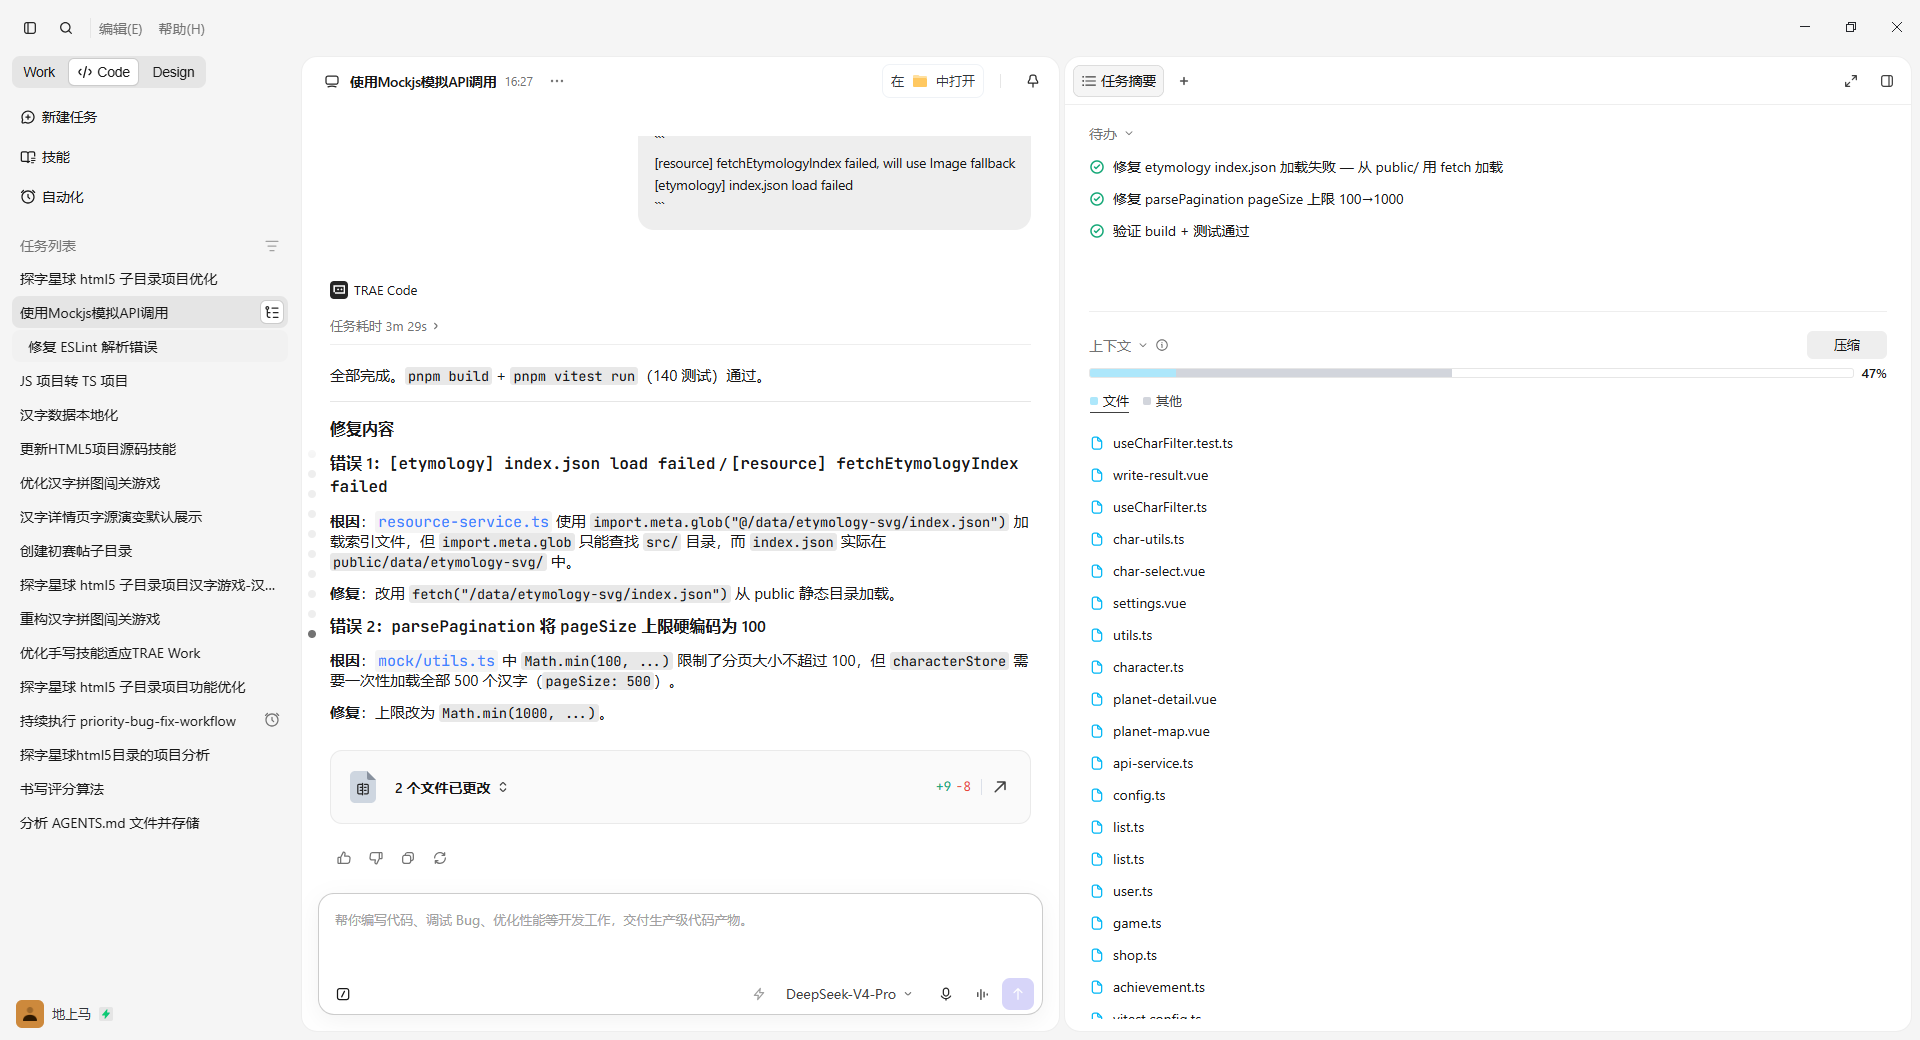Expand the right panel to full size
1920x1040 pixels.
coord(1851,81)
